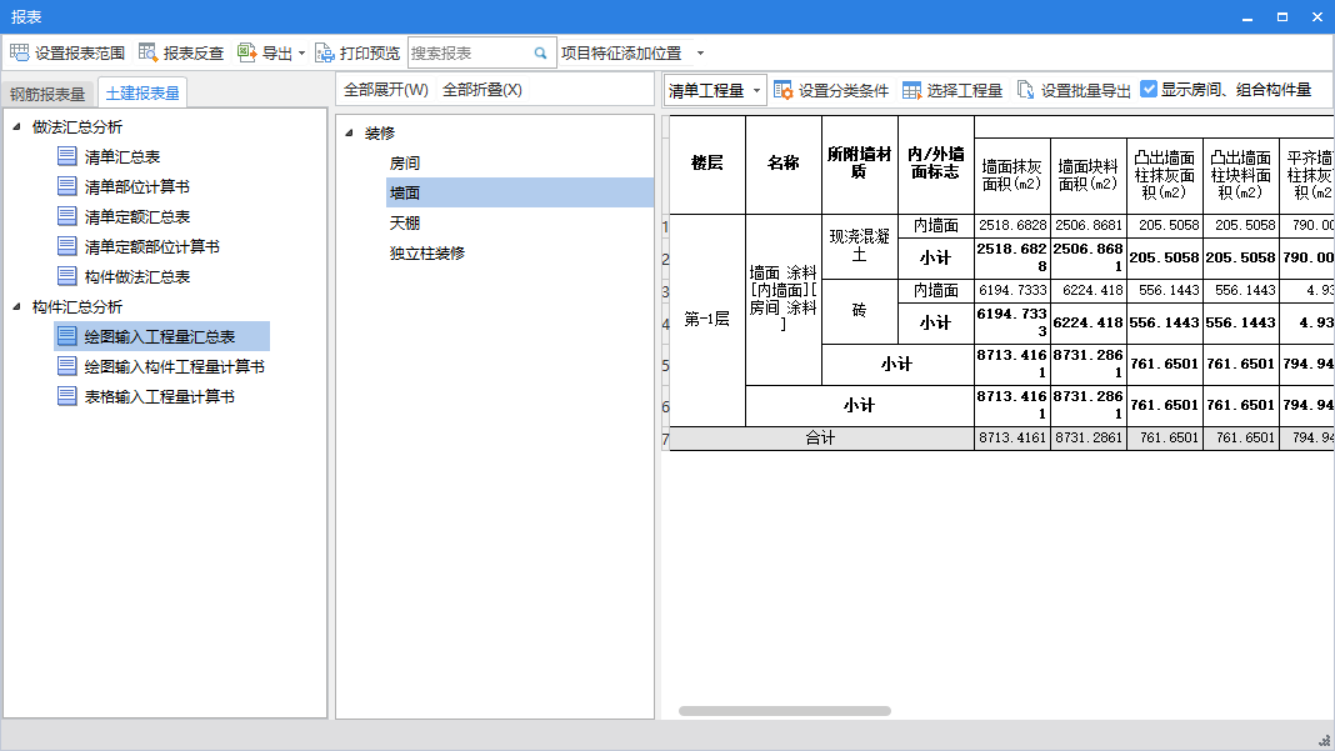Click the 现浇混凝土 material cell
1335x751 pixels.
click(859, 247)
